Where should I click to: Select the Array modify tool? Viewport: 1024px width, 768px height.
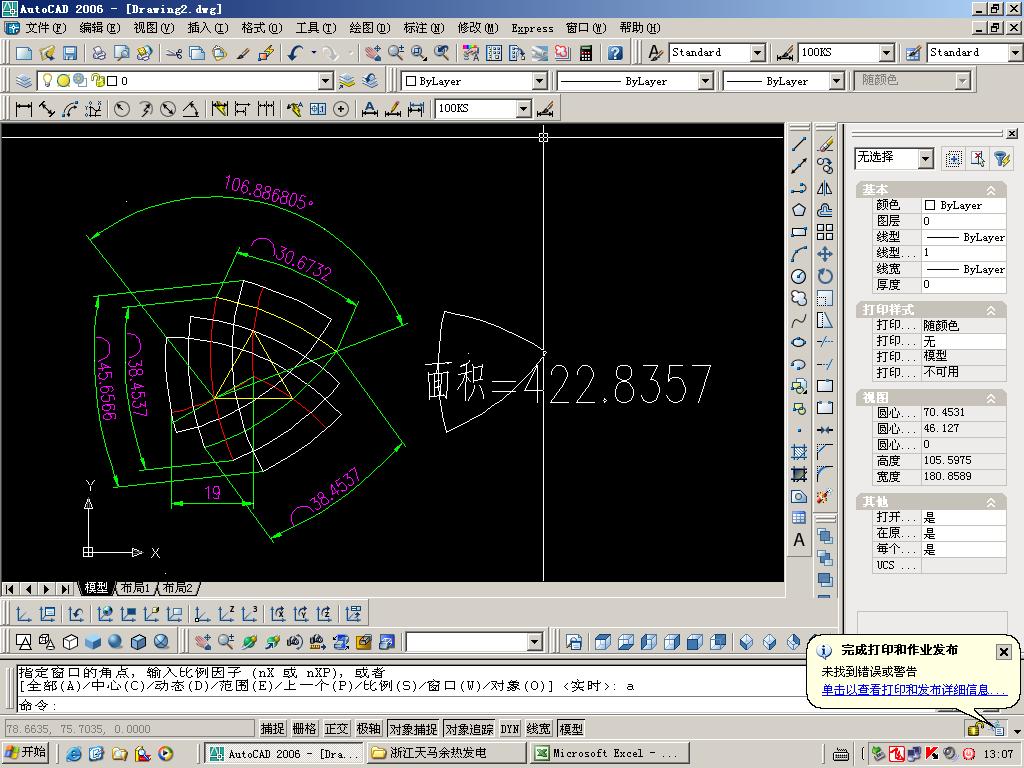point(825,232)
